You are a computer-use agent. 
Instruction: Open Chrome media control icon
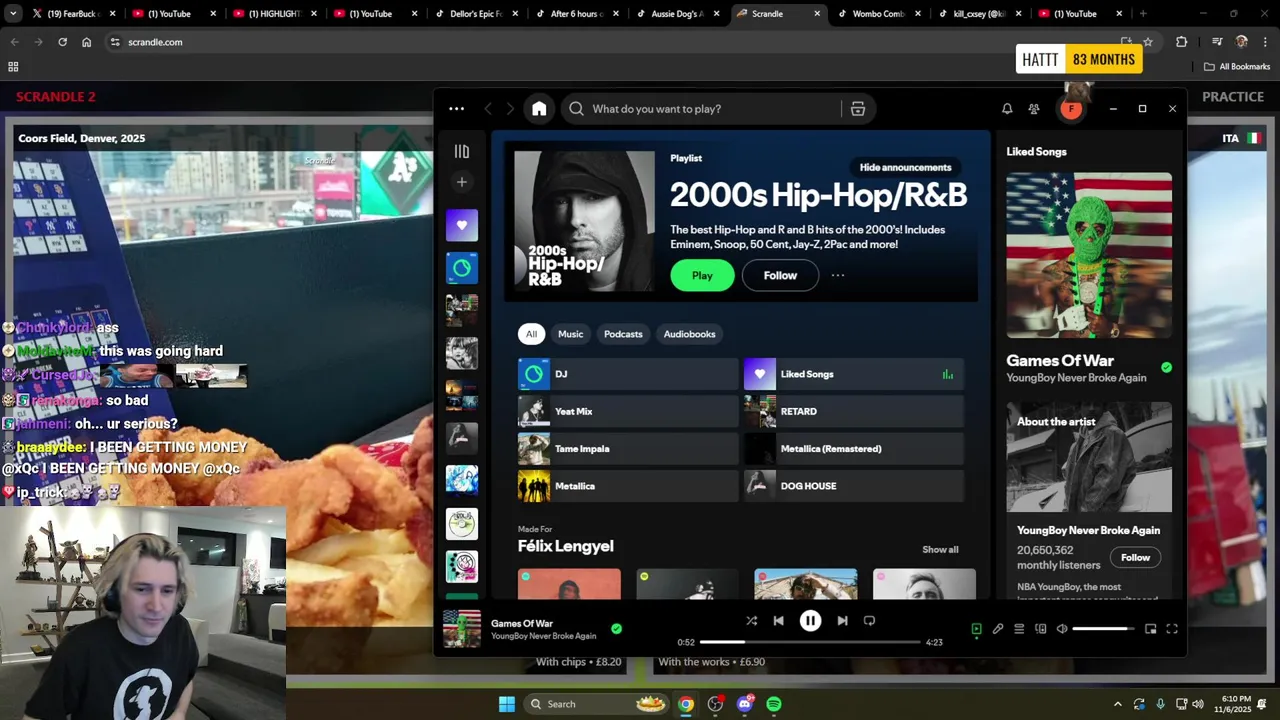tap(1217, 42)
